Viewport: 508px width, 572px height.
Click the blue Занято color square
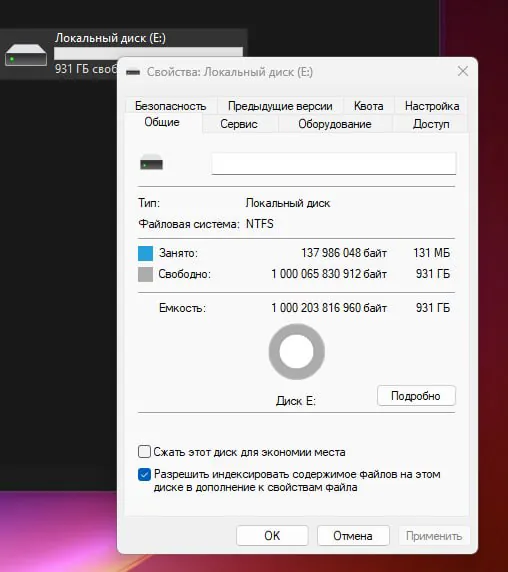[x=145, y=253]
